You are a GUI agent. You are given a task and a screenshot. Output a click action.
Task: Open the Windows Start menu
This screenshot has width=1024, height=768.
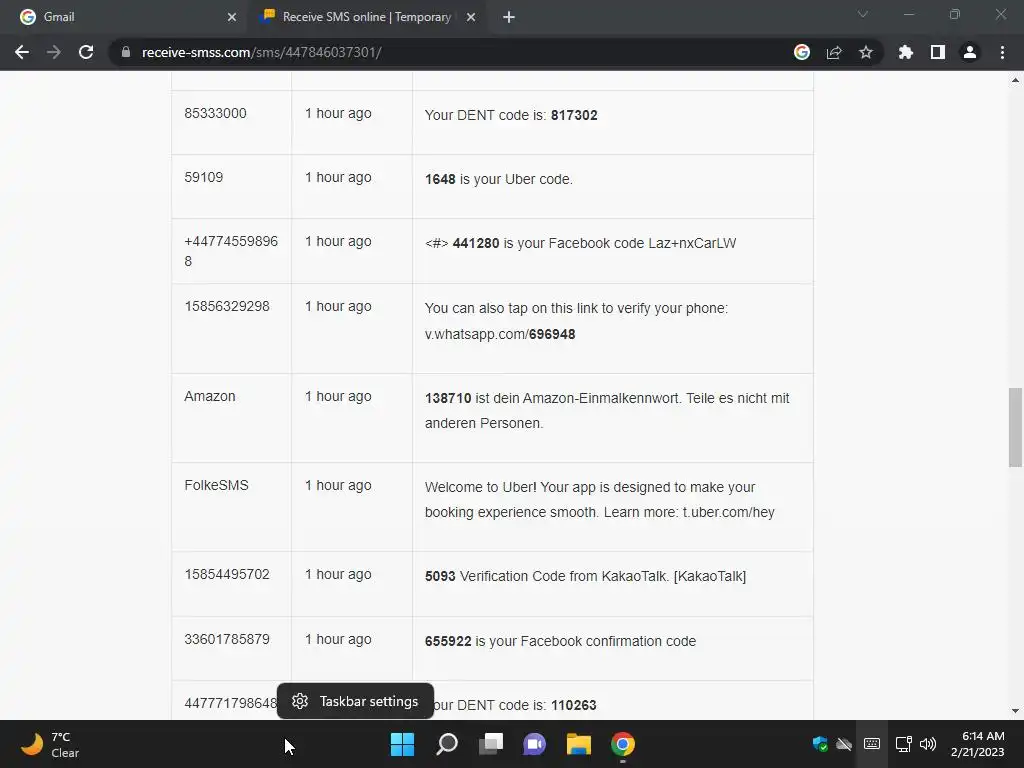[x=402, y=744]
